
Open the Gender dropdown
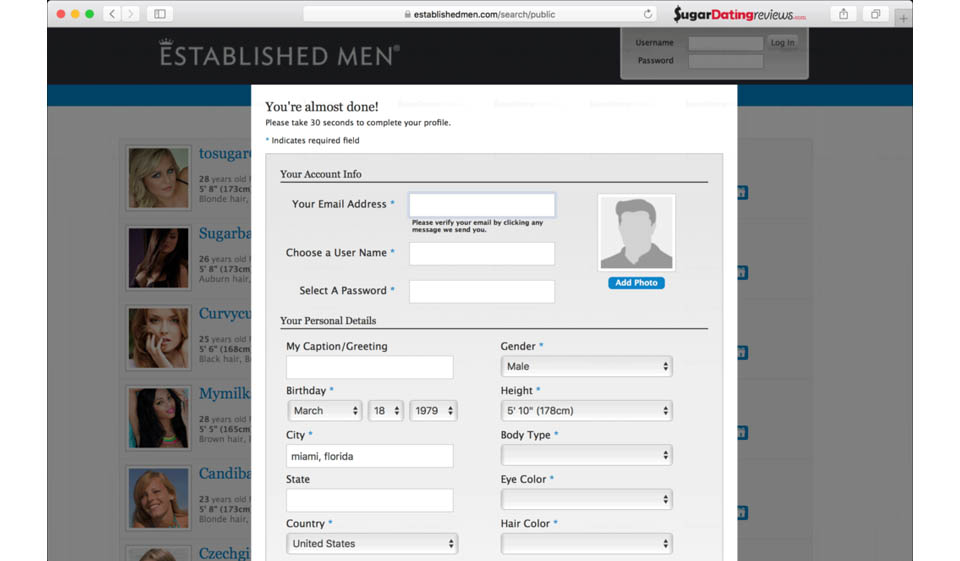pyautogui.click(x=586, y=367)
